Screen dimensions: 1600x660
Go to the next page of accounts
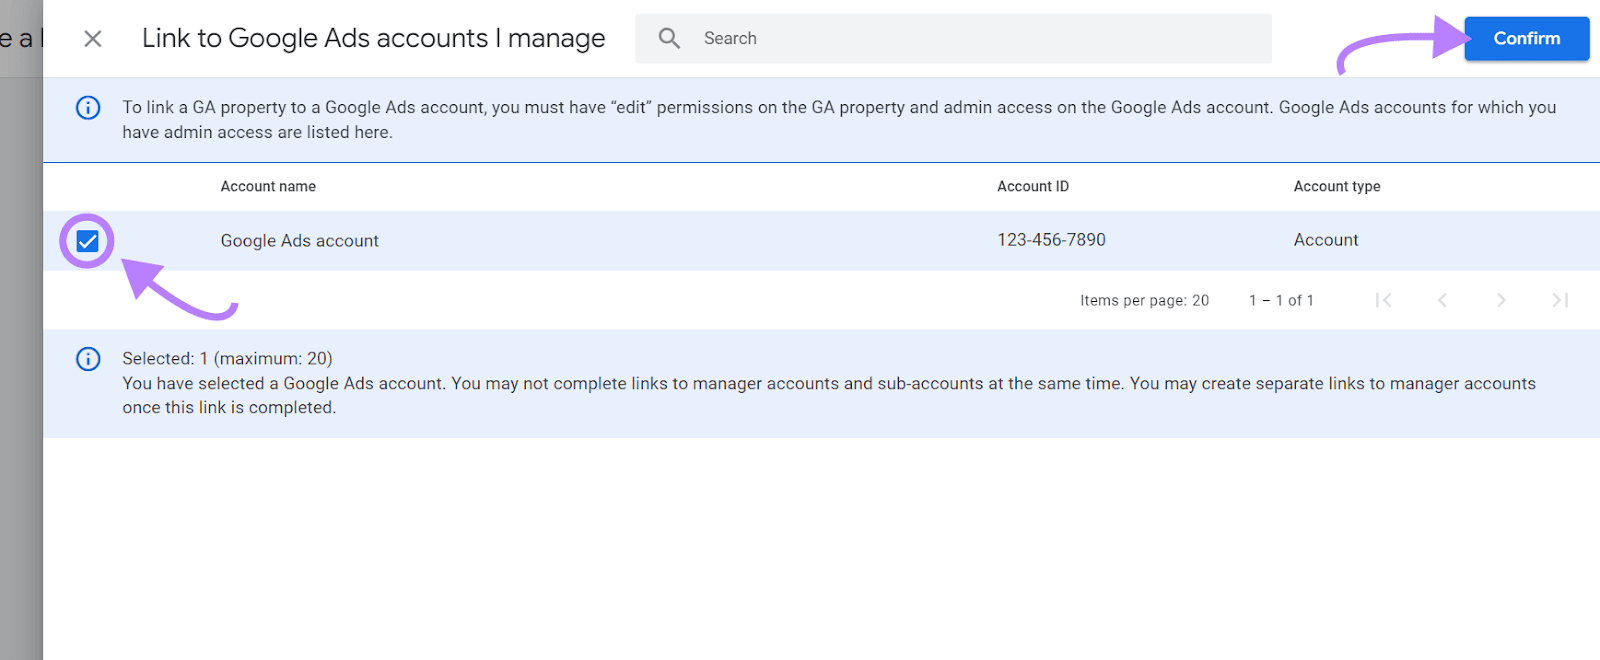tap(1501, 300)
